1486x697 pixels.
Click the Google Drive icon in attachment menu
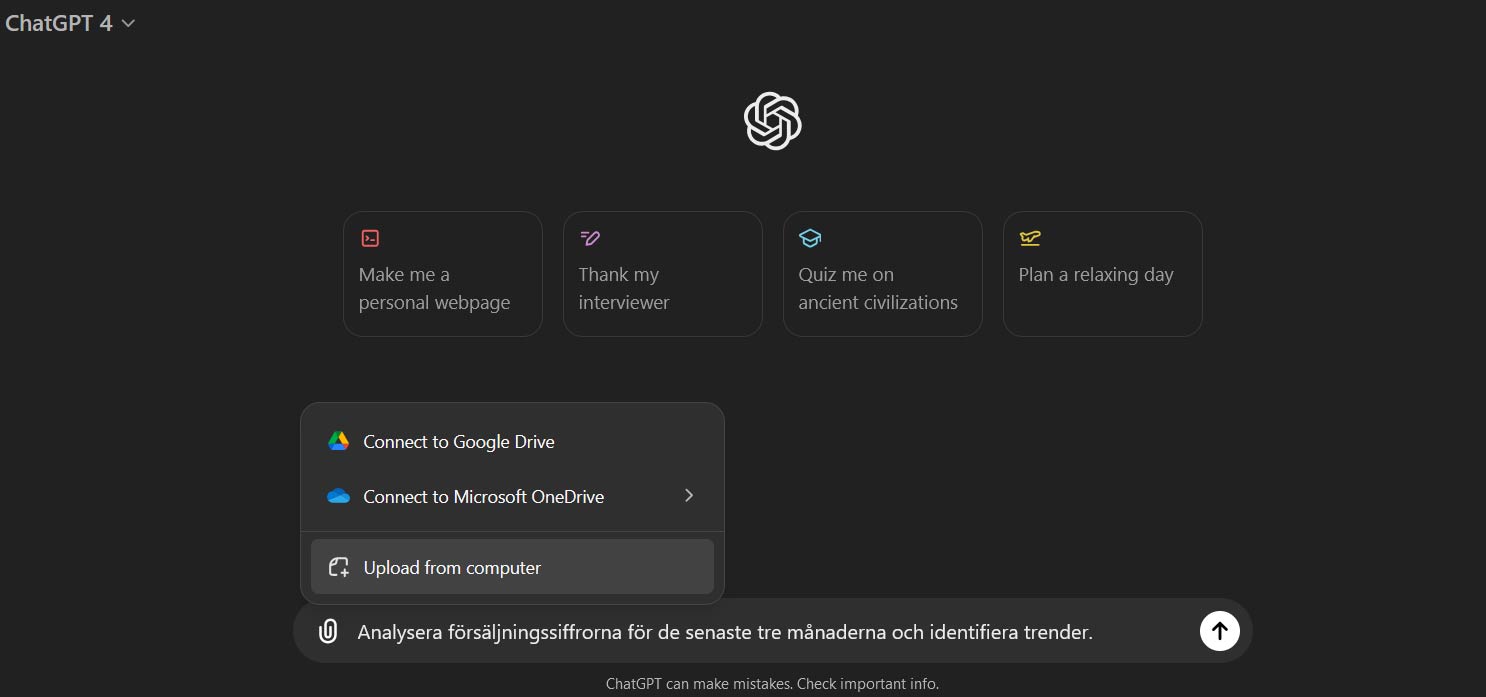[x=339, y=441]
